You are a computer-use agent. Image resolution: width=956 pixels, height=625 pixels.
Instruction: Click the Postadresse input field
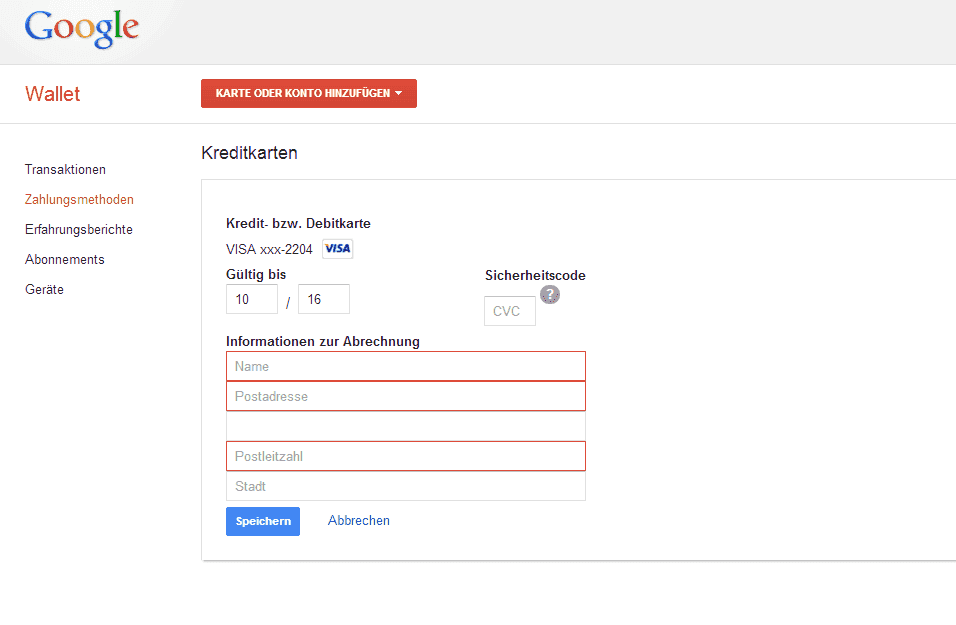[406, 396]
